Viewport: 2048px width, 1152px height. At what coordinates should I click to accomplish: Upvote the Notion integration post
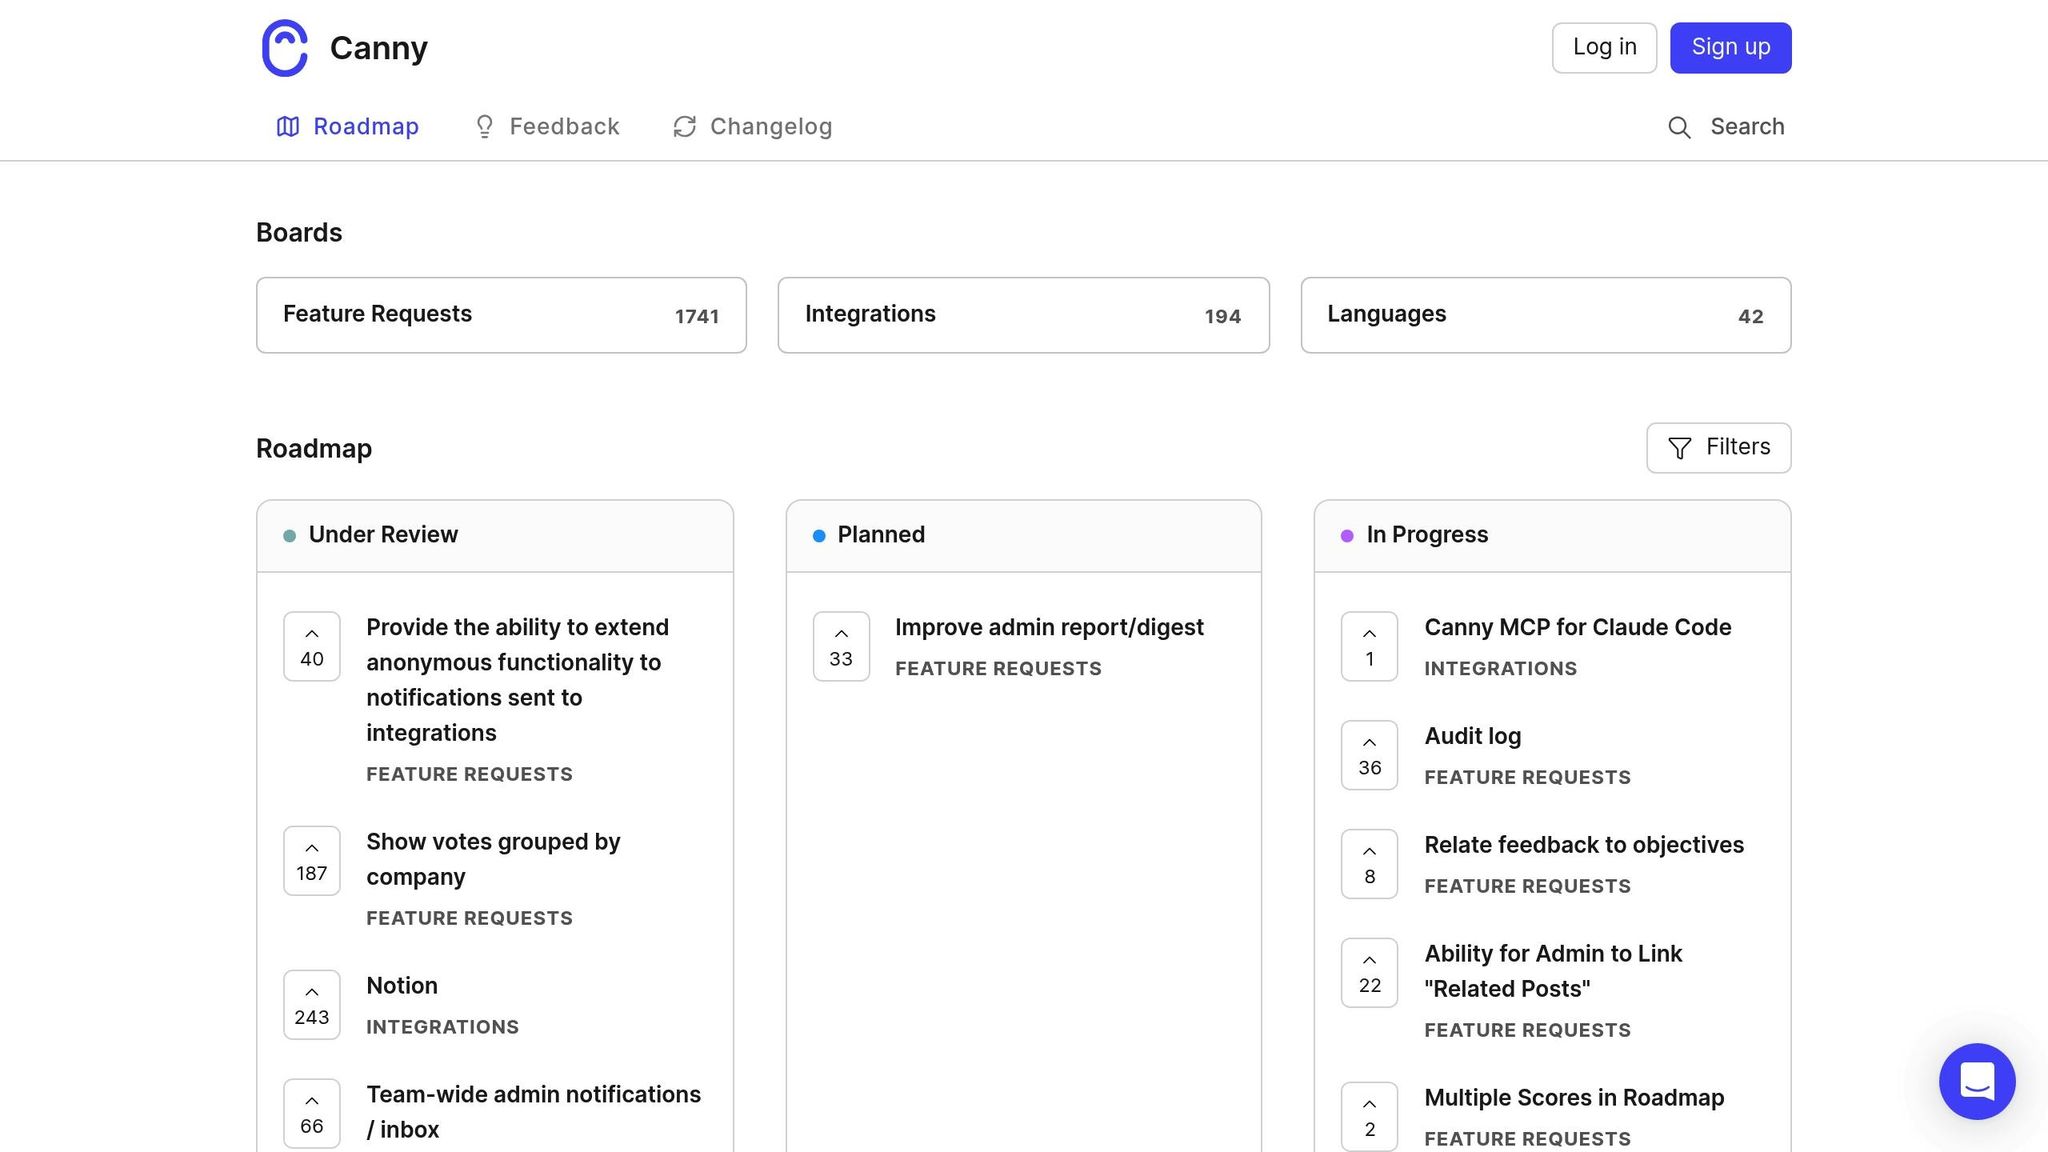[311, 1004]
